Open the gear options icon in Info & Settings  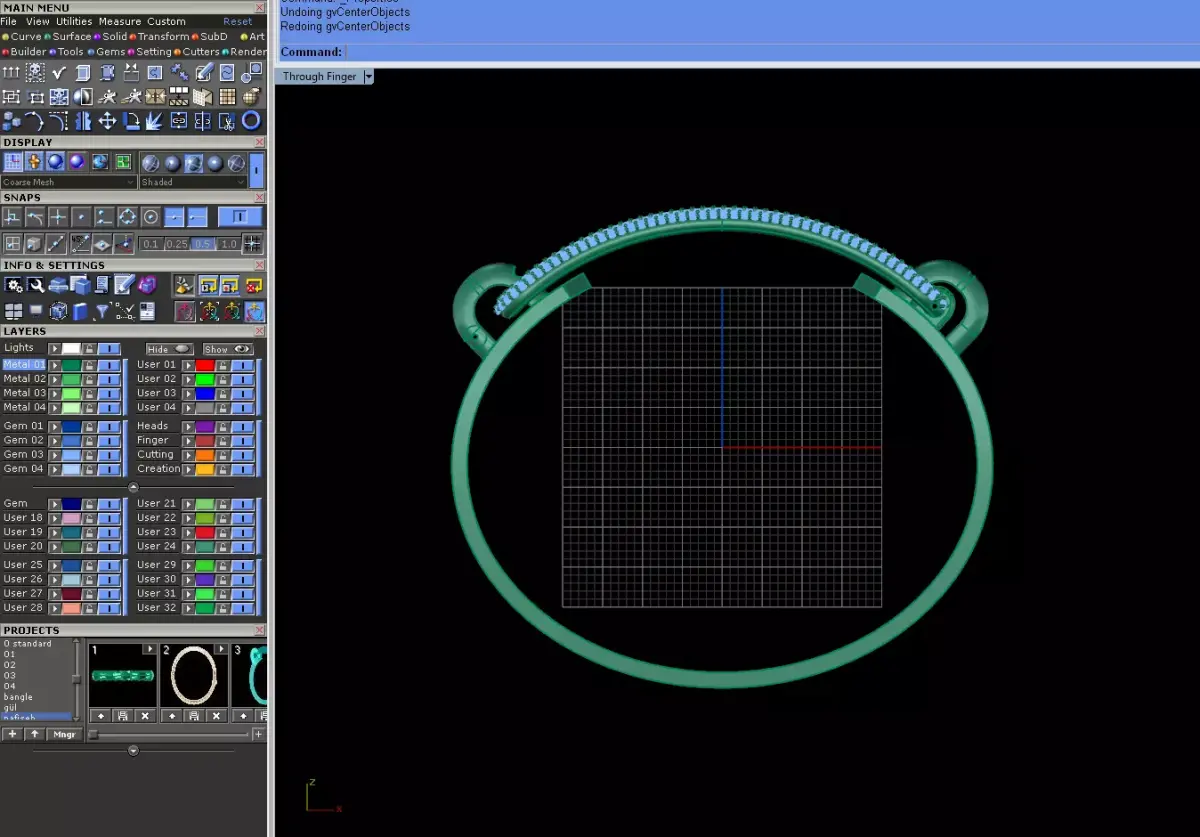13,285
